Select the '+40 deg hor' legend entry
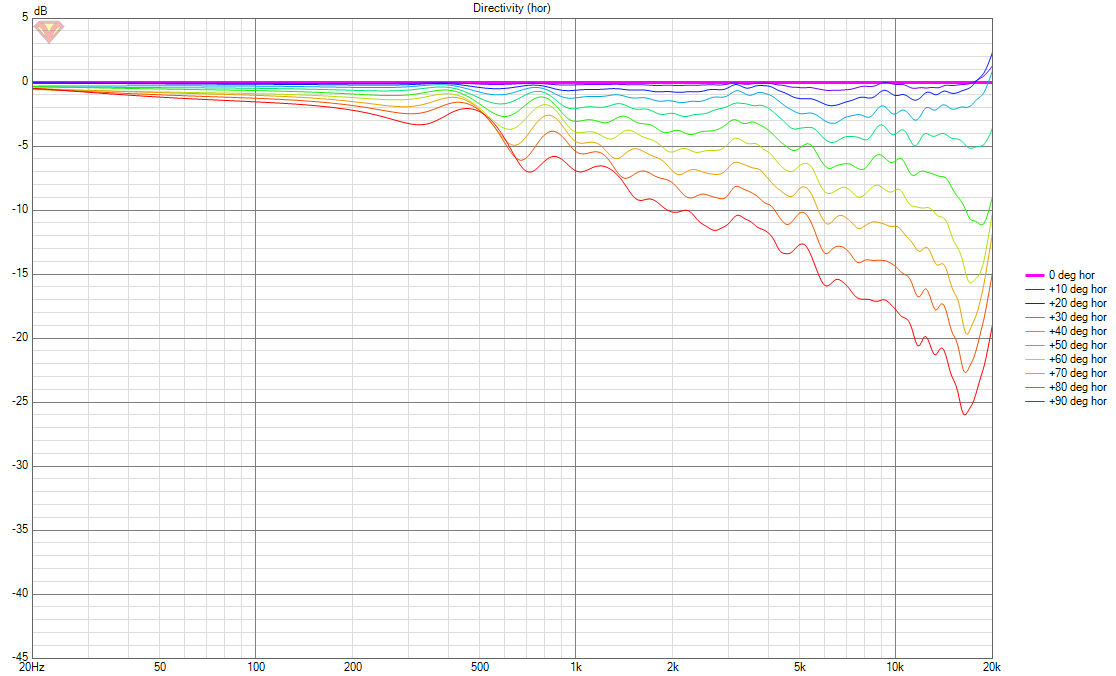This screenshot has height=676, width=1116. click(x=1065, y=332)
